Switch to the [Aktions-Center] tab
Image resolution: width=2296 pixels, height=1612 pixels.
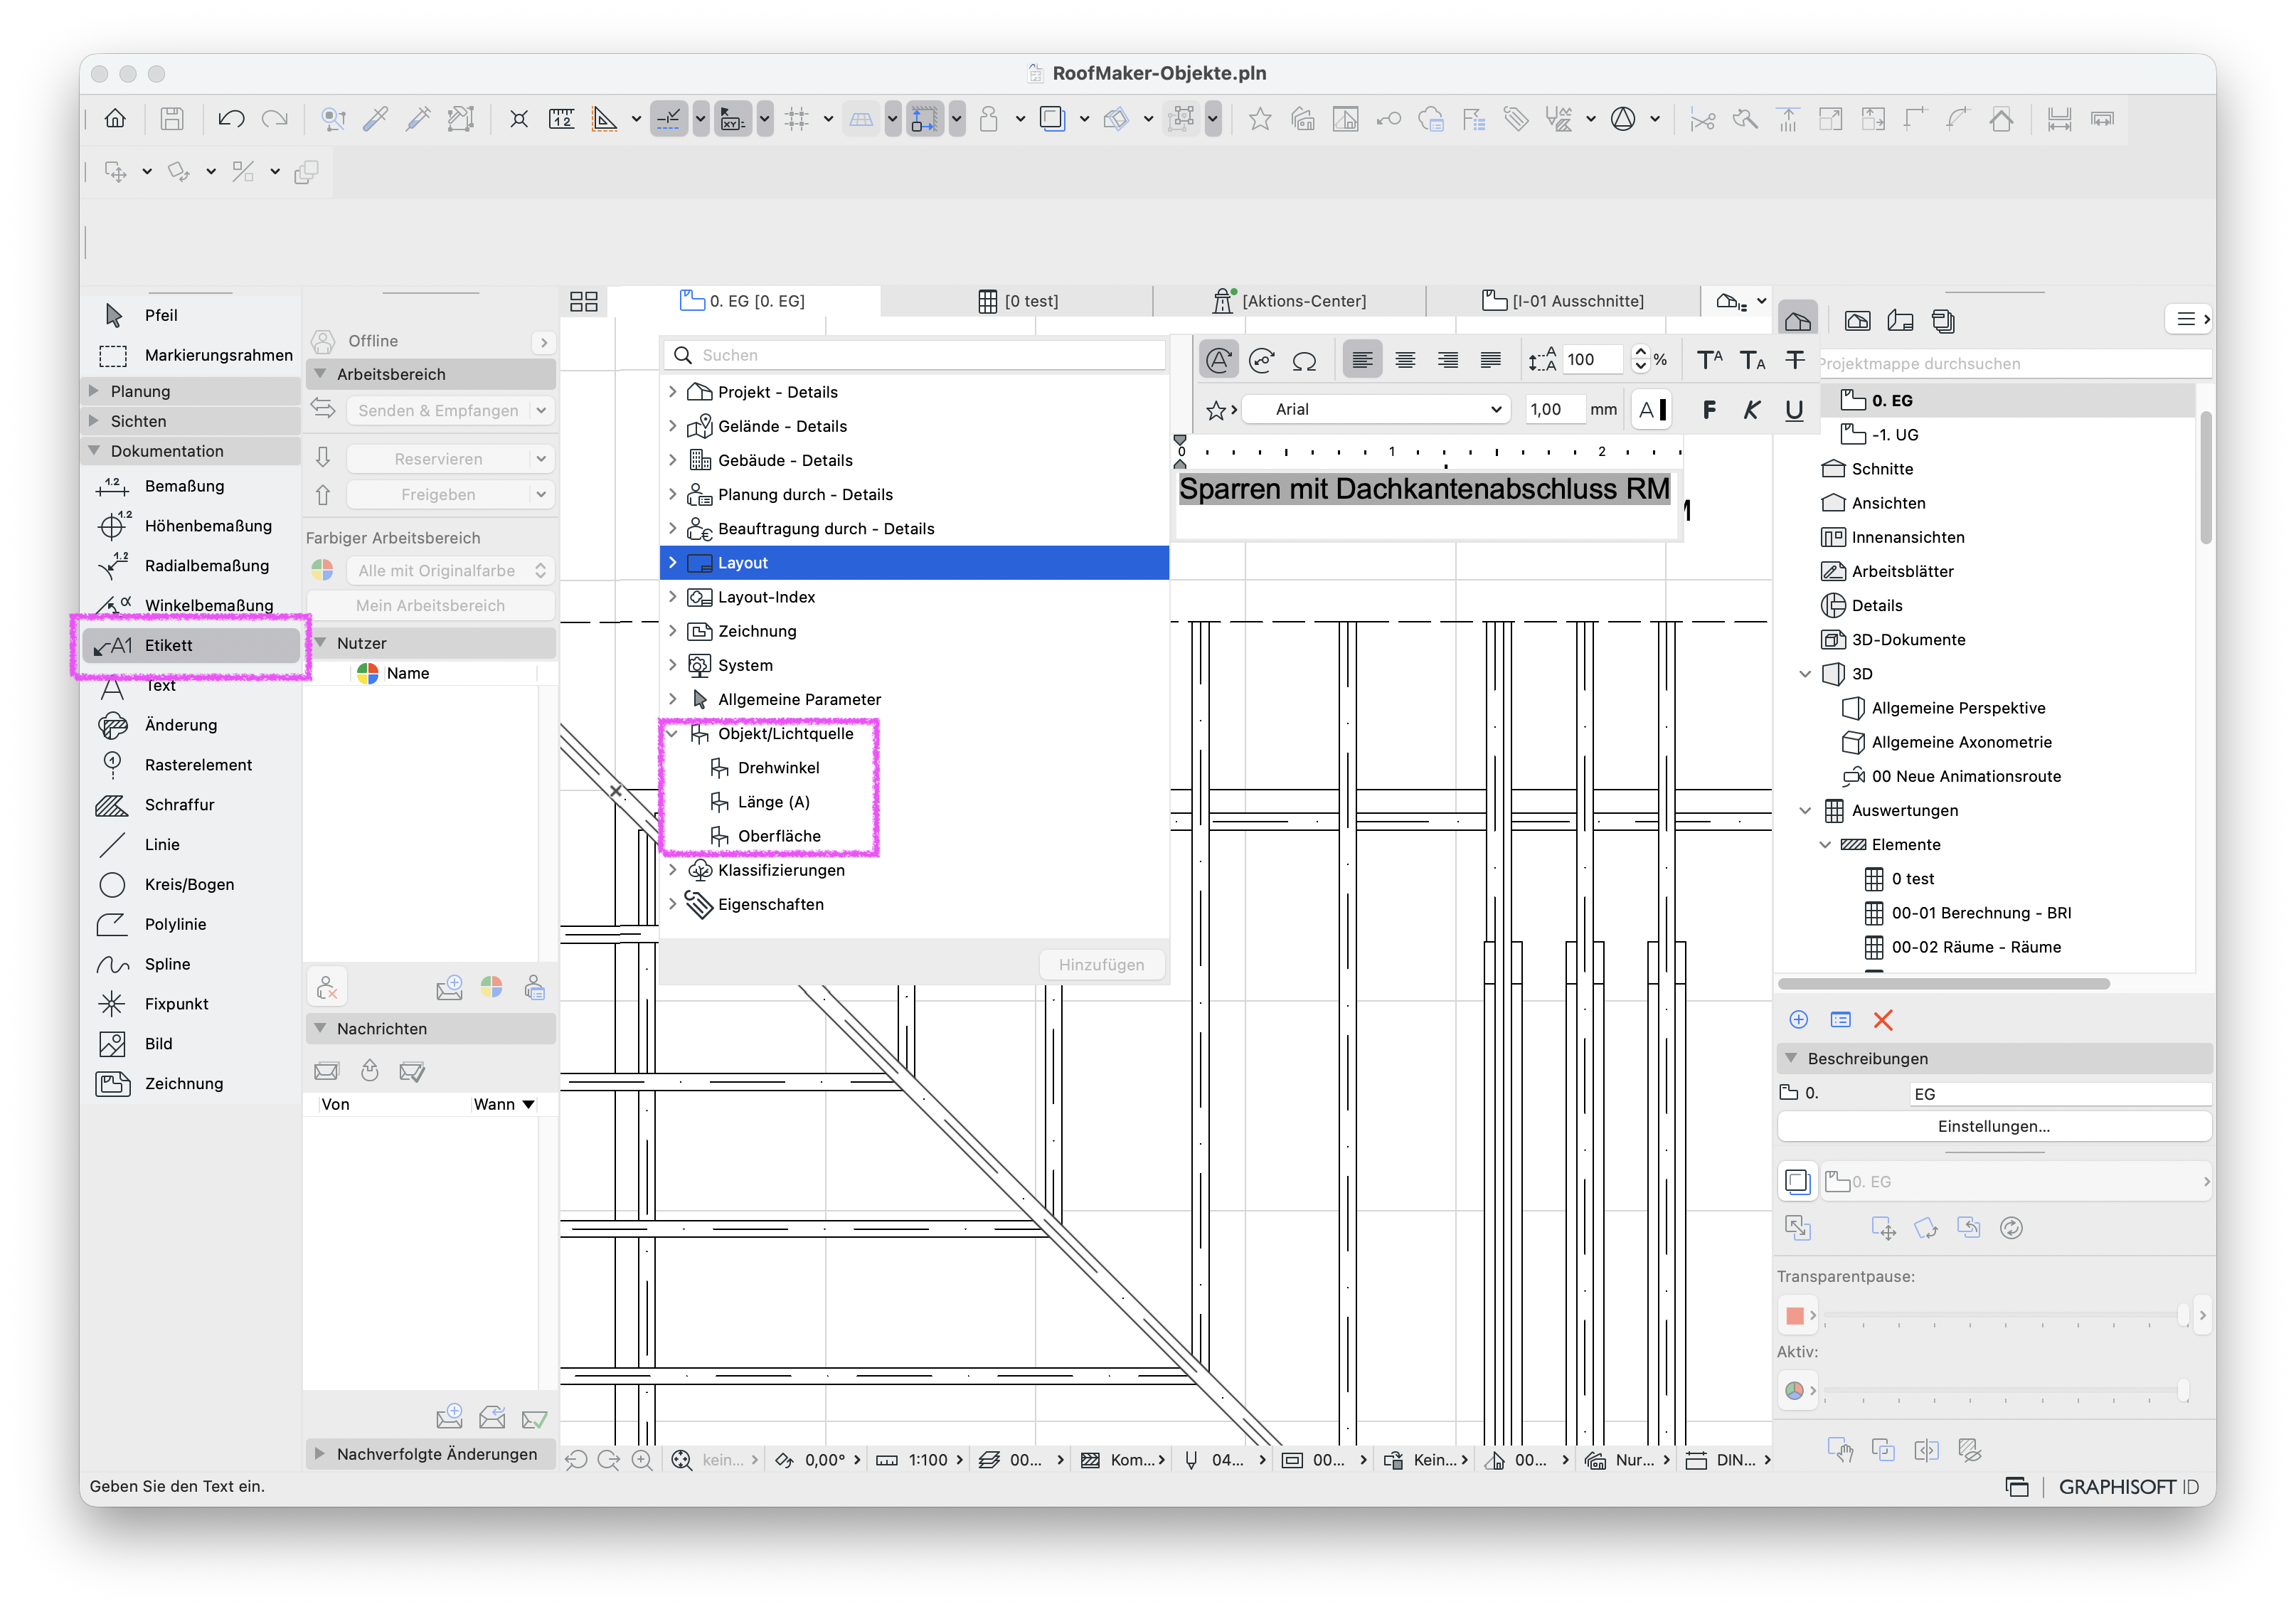1290,301
